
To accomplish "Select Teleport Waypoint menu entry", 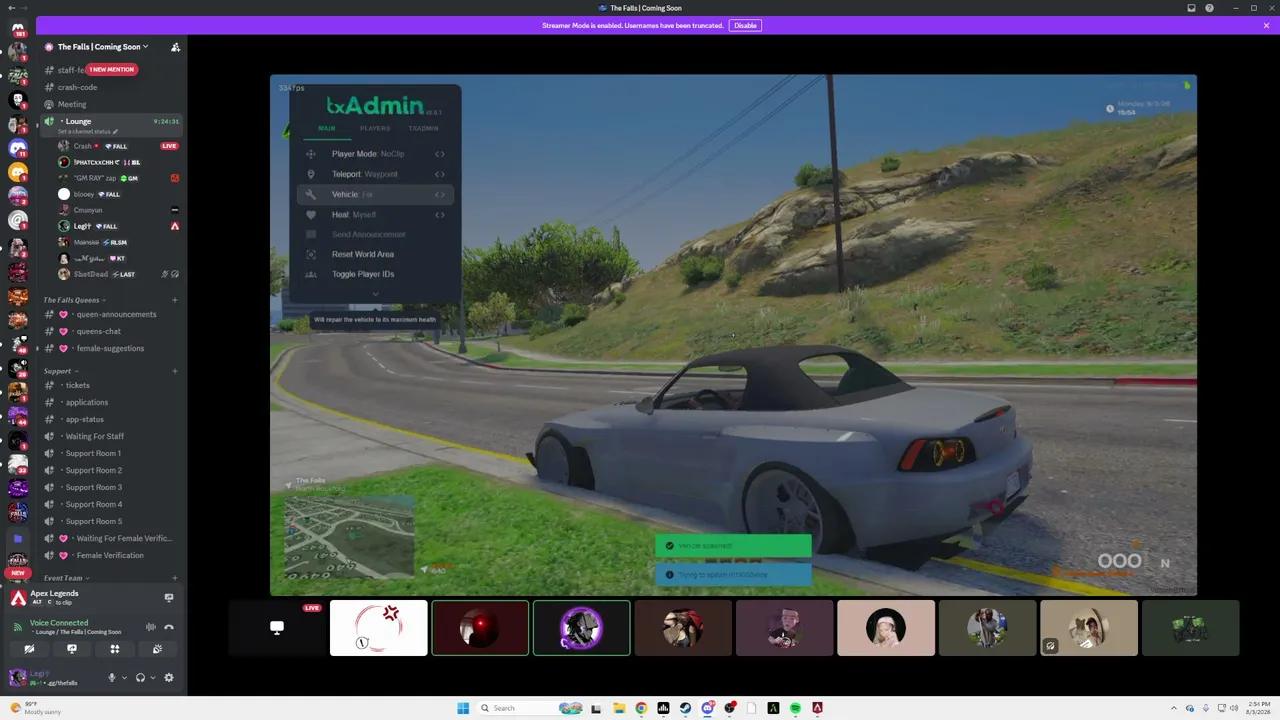I will coord(377,174).
